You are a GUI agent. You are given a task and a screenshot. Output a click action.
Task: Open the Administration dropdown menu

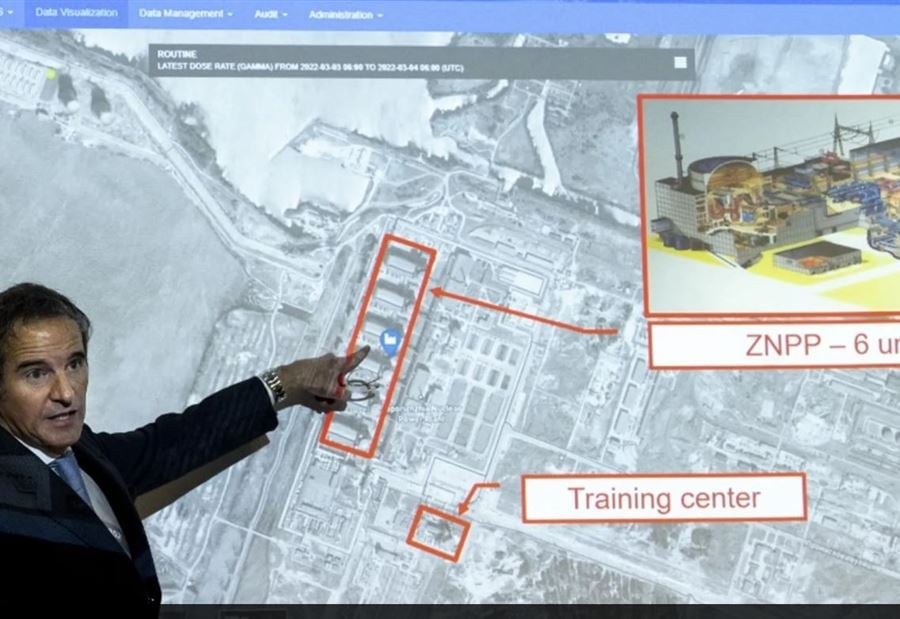pyautogui.click(x=345, y=14)
